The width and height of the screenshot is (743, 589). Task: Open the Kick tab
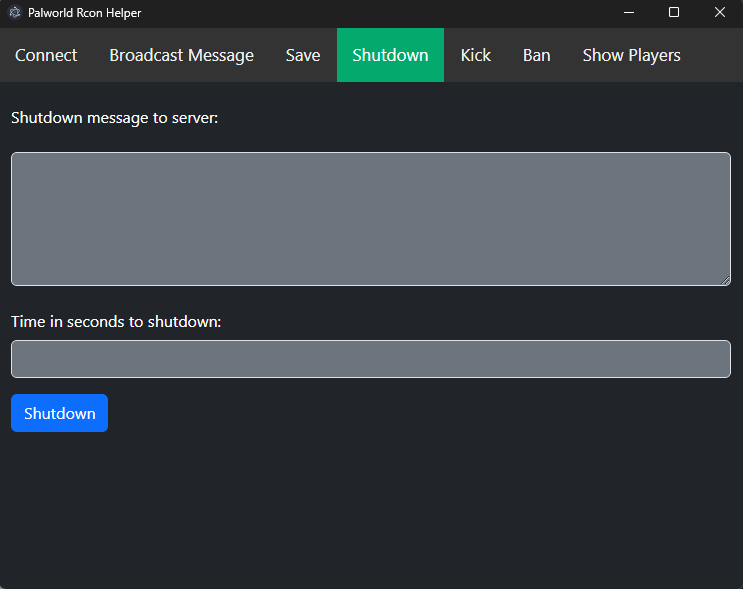(476, 55)
